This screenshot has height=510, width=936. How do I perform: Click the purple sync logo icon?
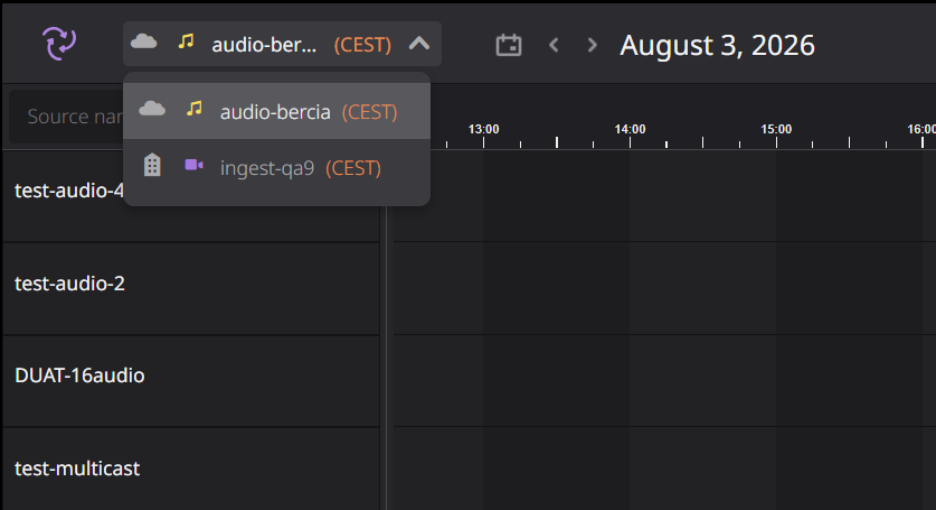59,44
